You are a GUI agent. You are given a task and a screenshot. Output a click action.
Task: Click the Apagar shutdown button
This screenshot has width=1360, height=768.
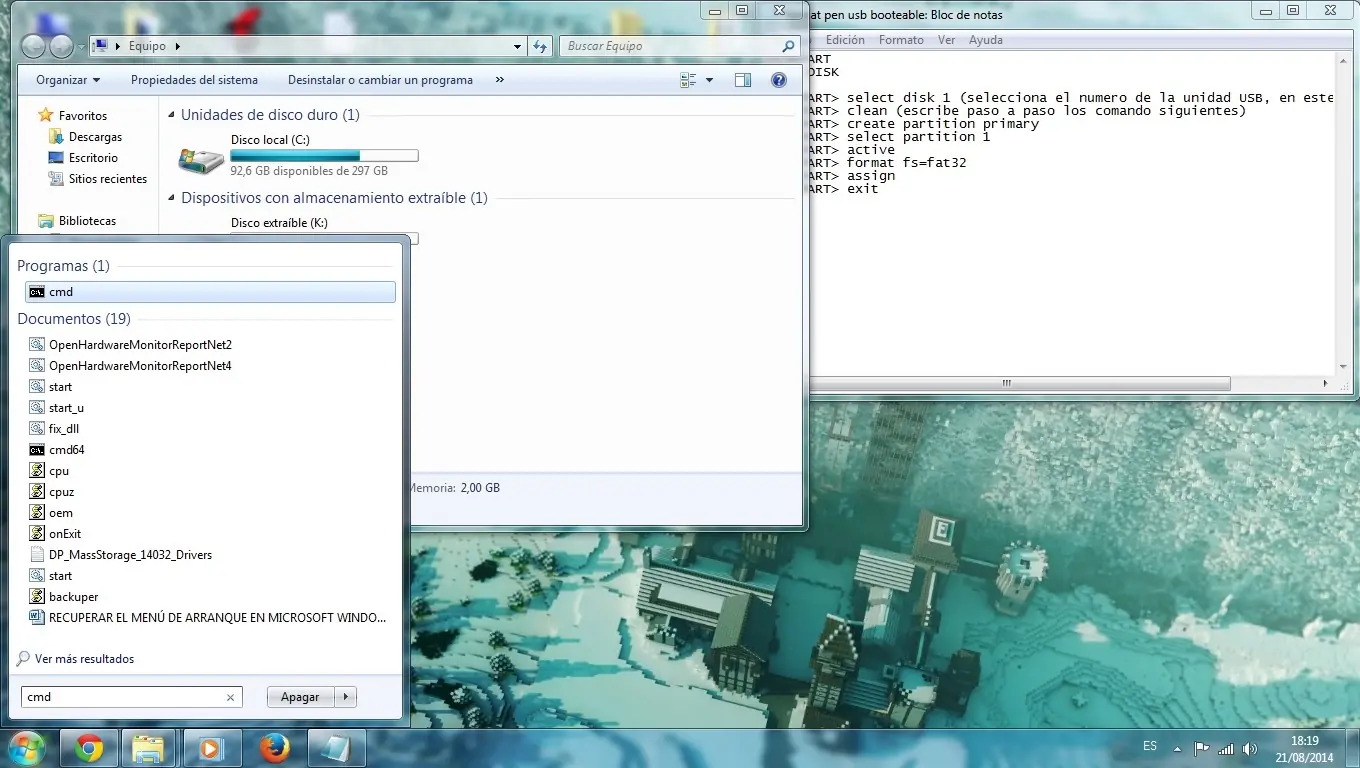coord(300,697)
